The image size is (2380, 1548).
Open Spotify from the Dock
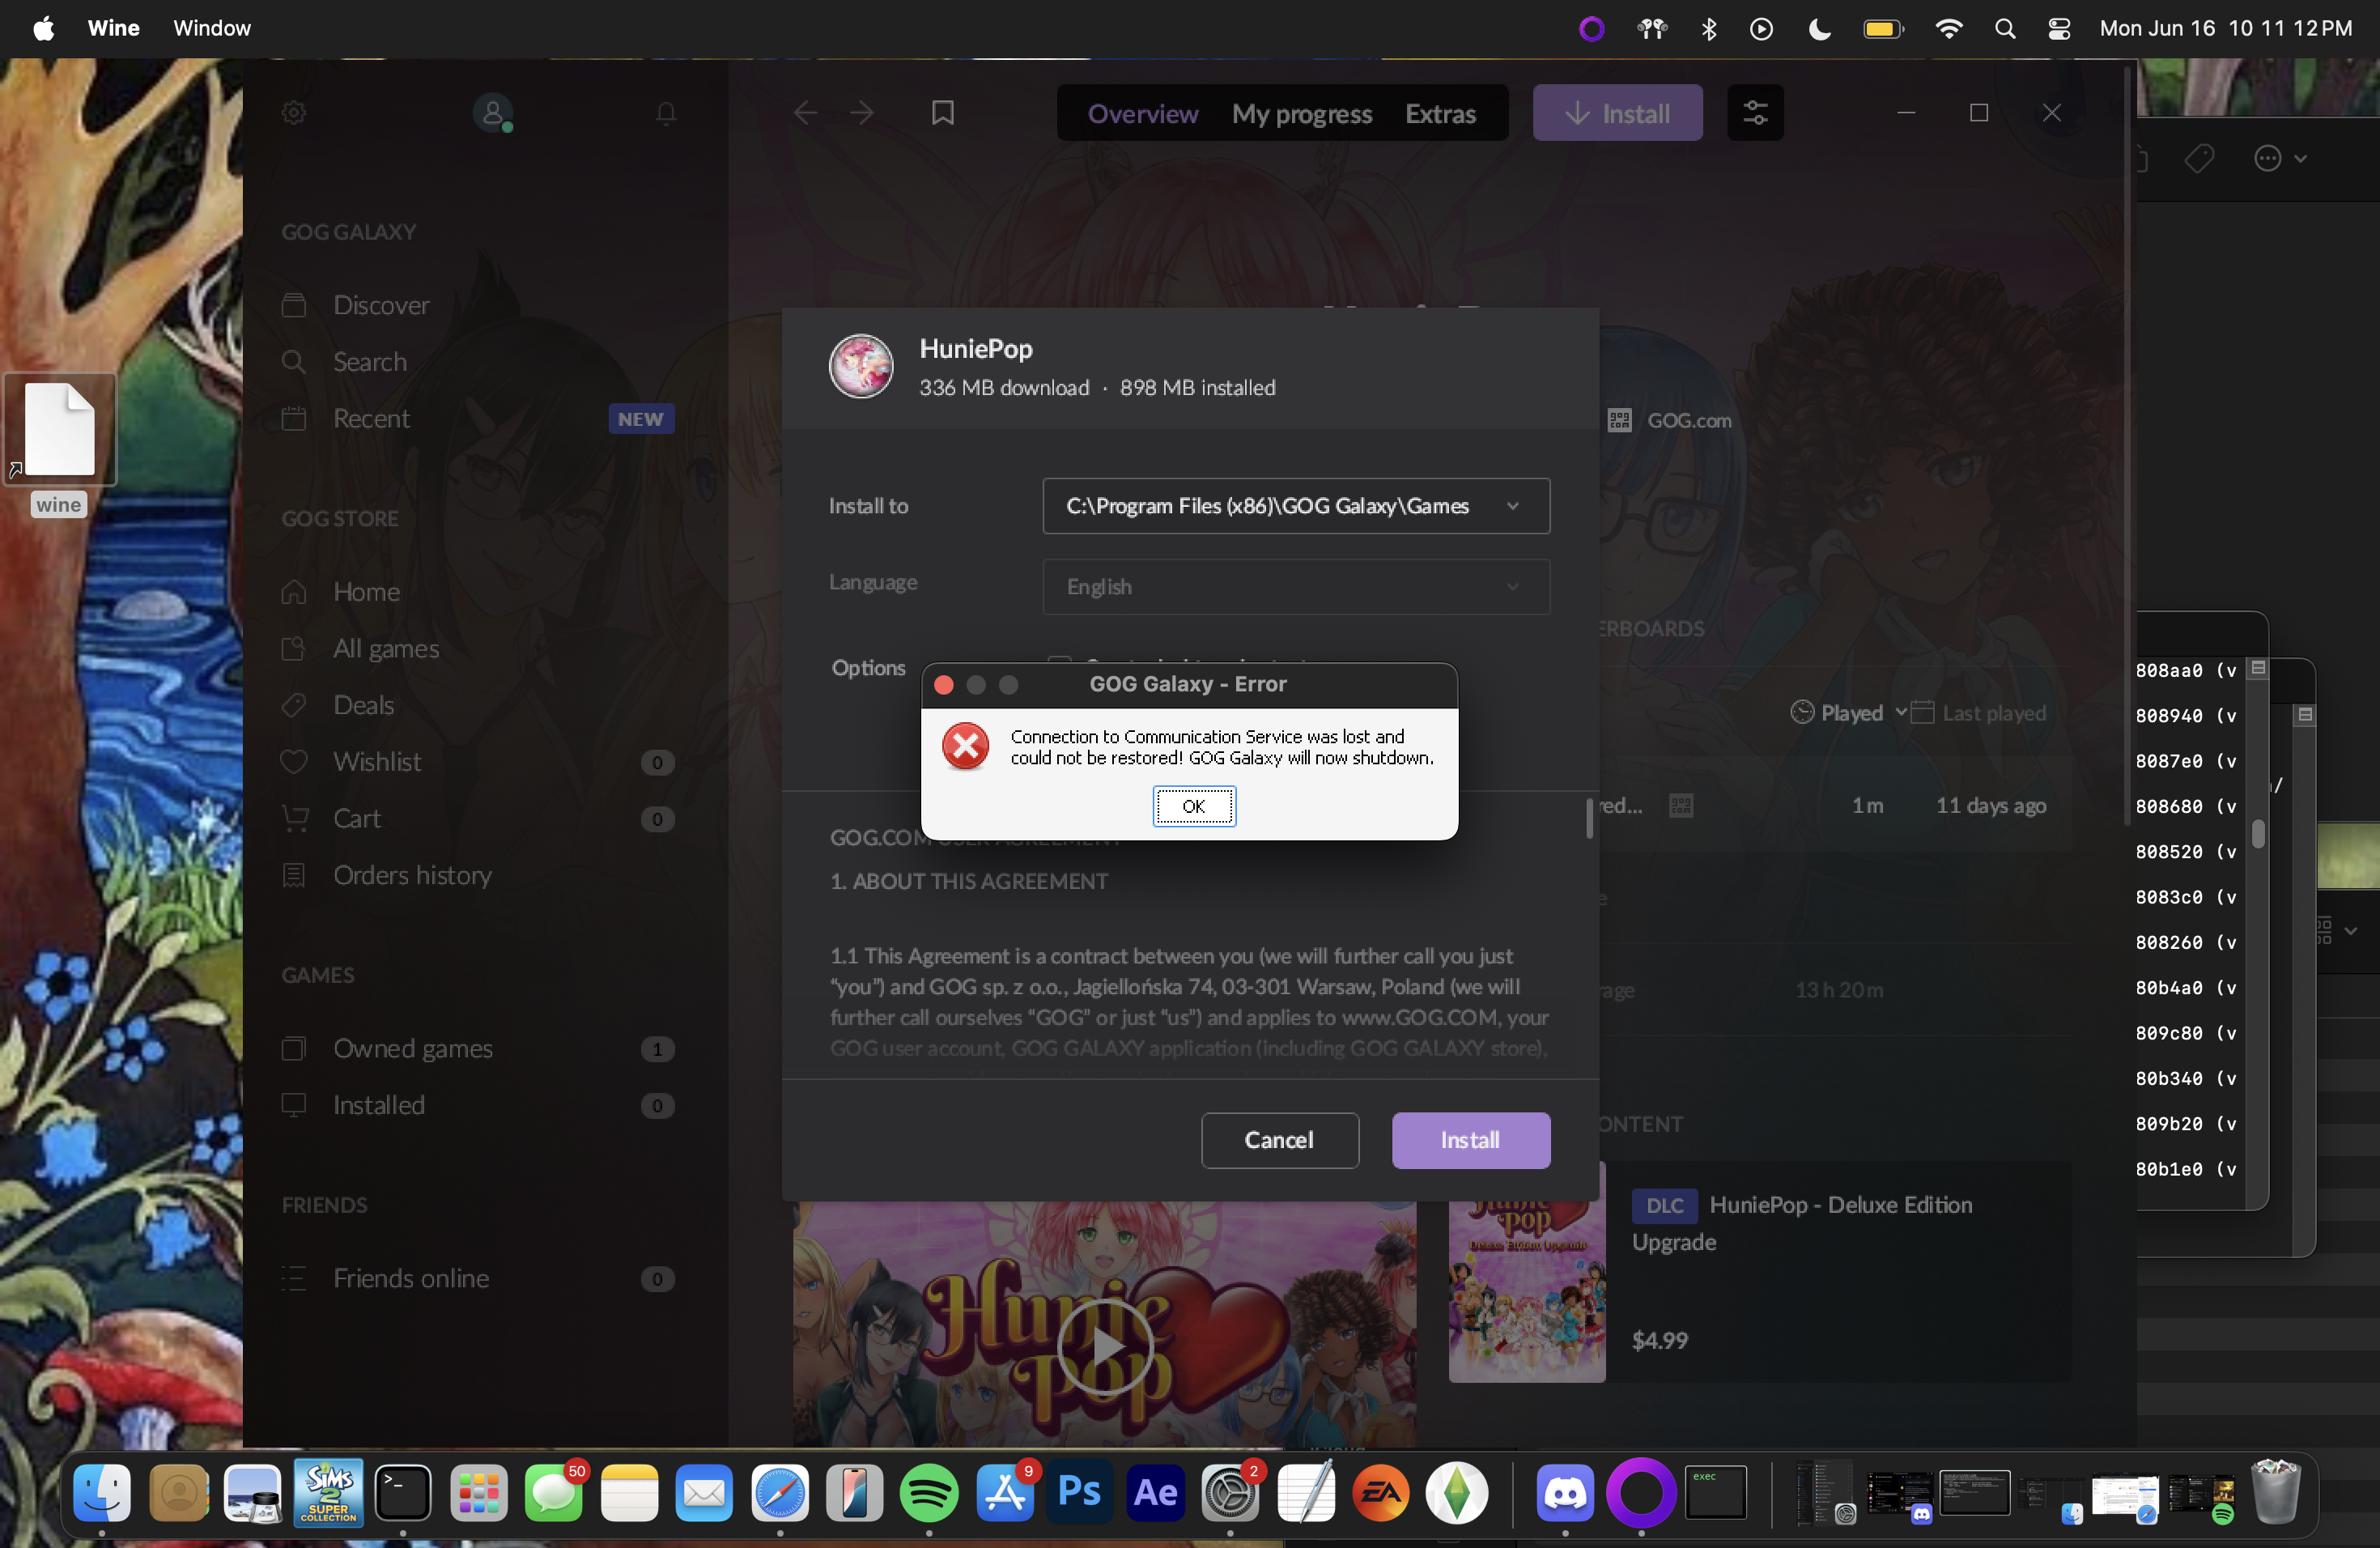[x=929, y=1493]
